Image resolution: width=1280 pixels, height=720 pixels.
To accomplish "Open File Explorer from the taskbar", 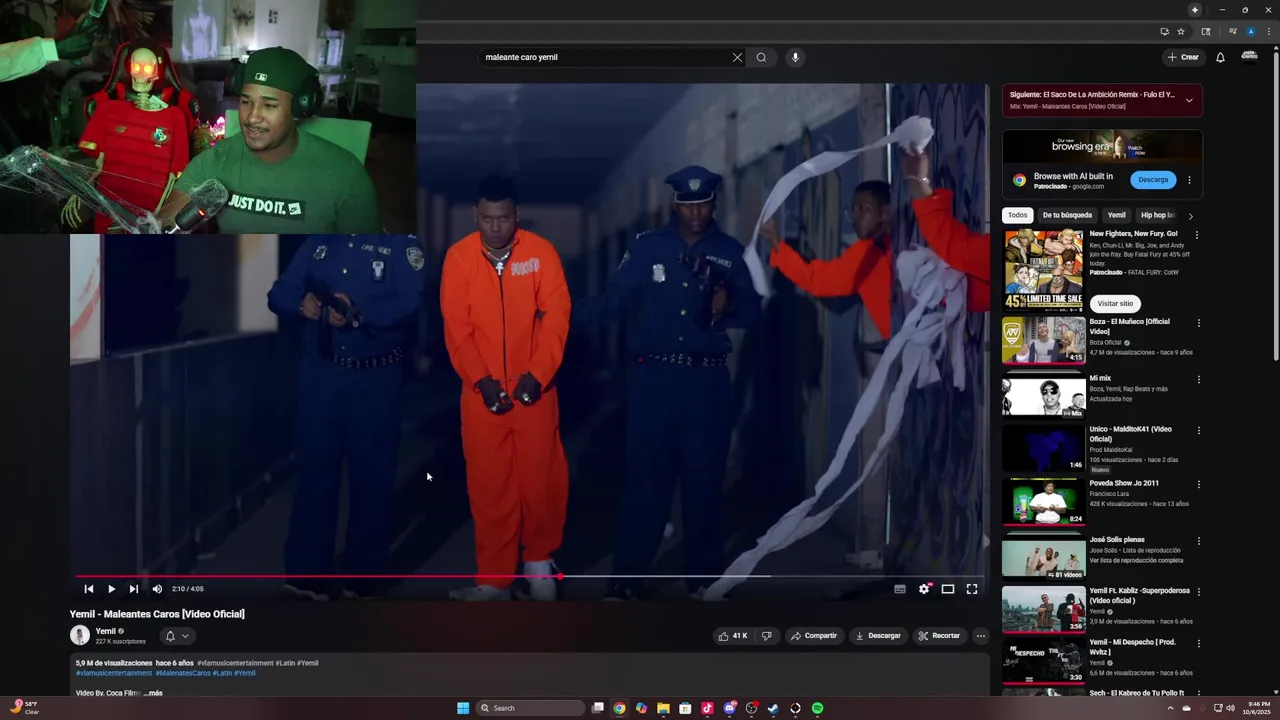I will [x=663, y=708].
